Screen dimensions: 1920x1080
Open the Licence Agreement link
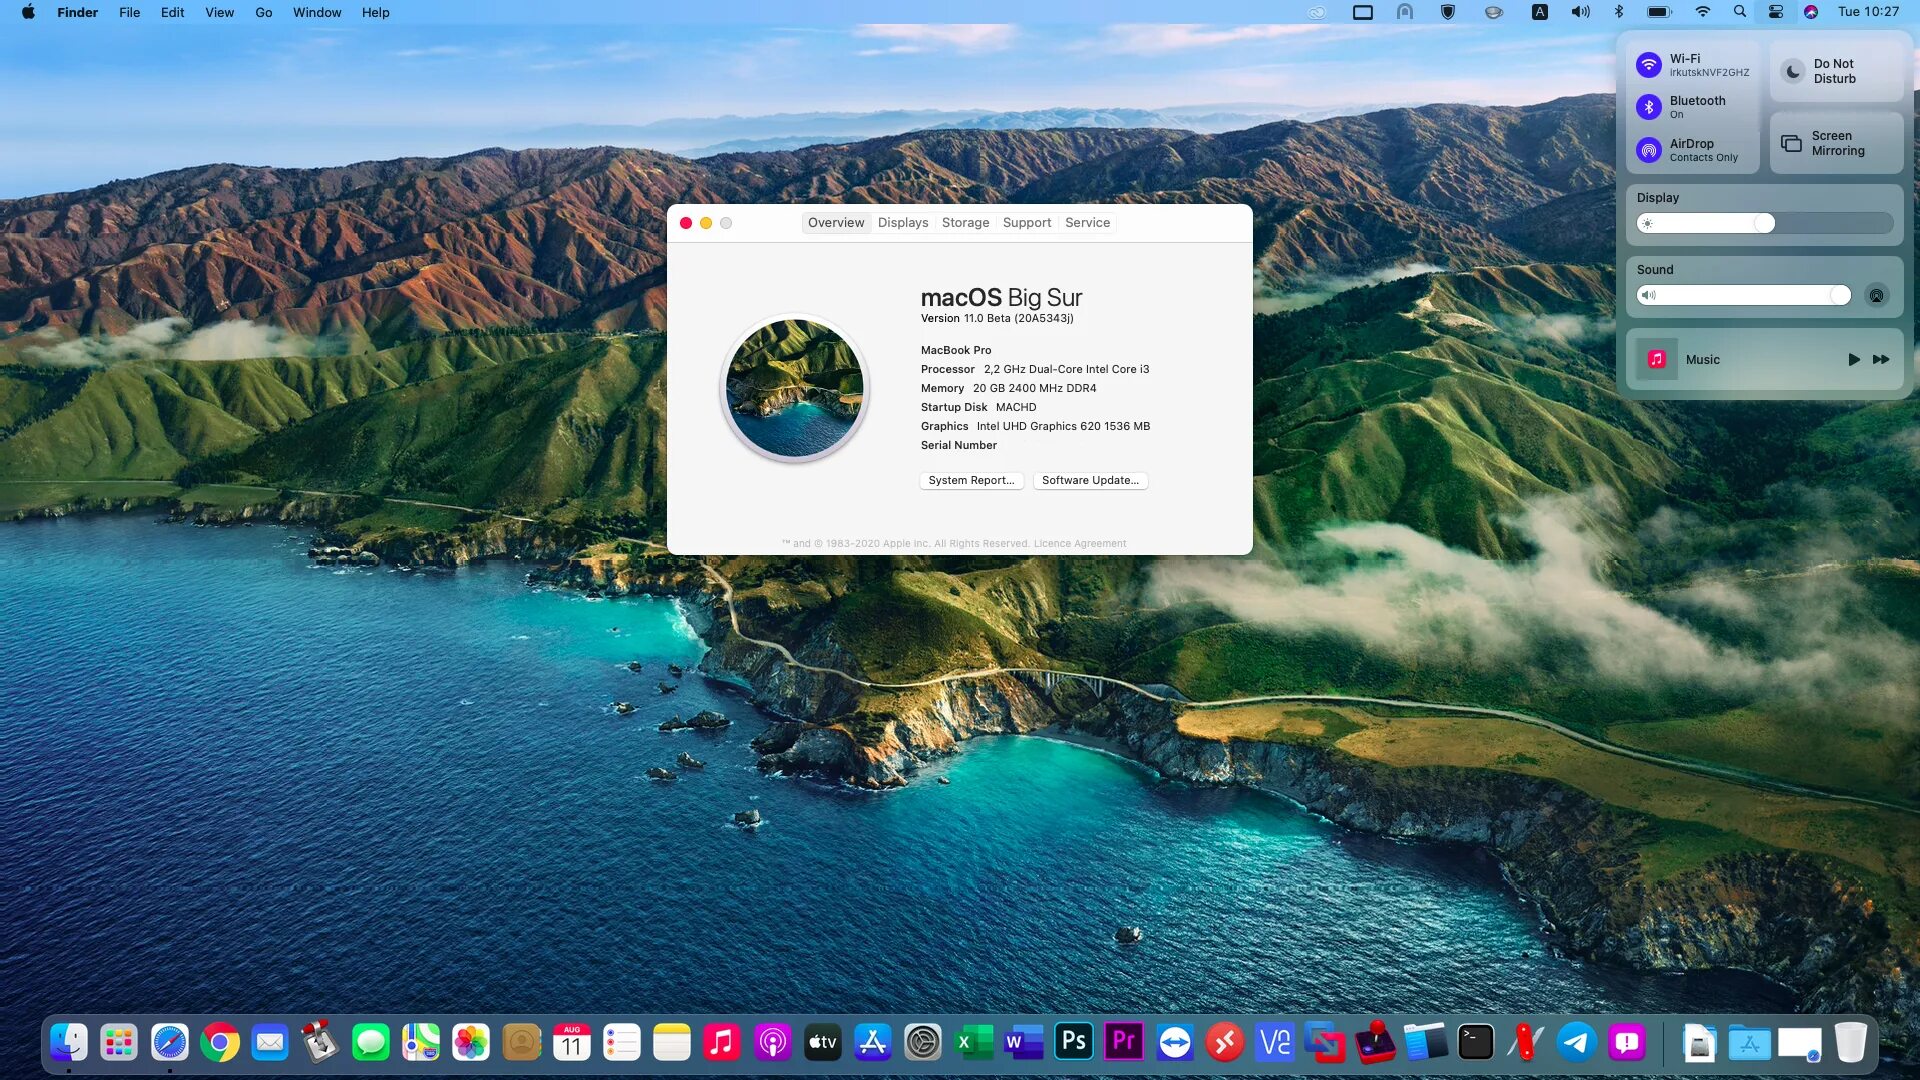[1079, 543]
